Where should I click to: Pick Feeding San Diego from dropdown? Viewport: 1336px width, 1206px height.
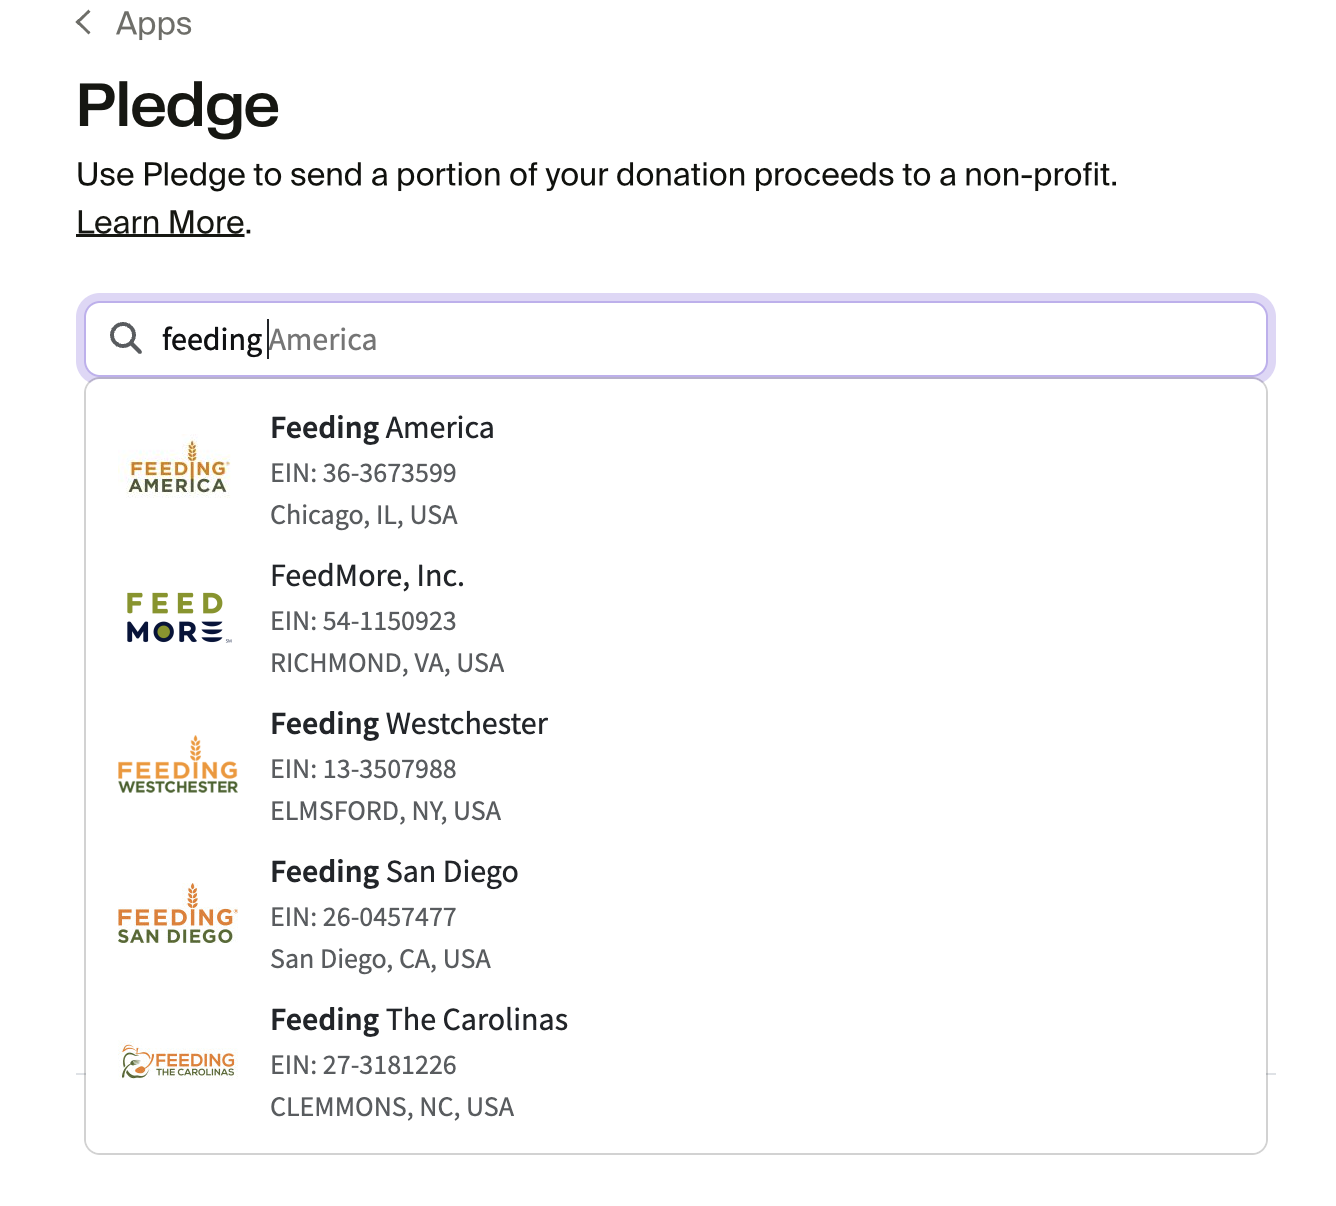coord(394,872)
